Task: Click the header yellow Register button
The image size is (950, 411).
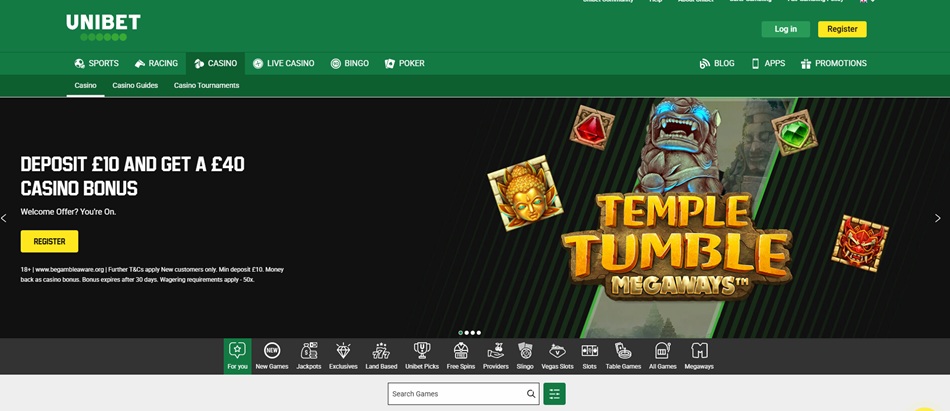Action: pos(842,29)
